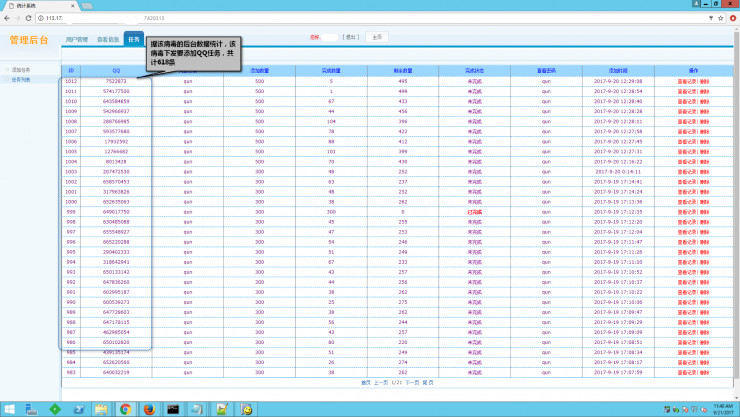Screen dimensions: 740x417
Task: Click the browser back arrow
Action: [6, 18]
